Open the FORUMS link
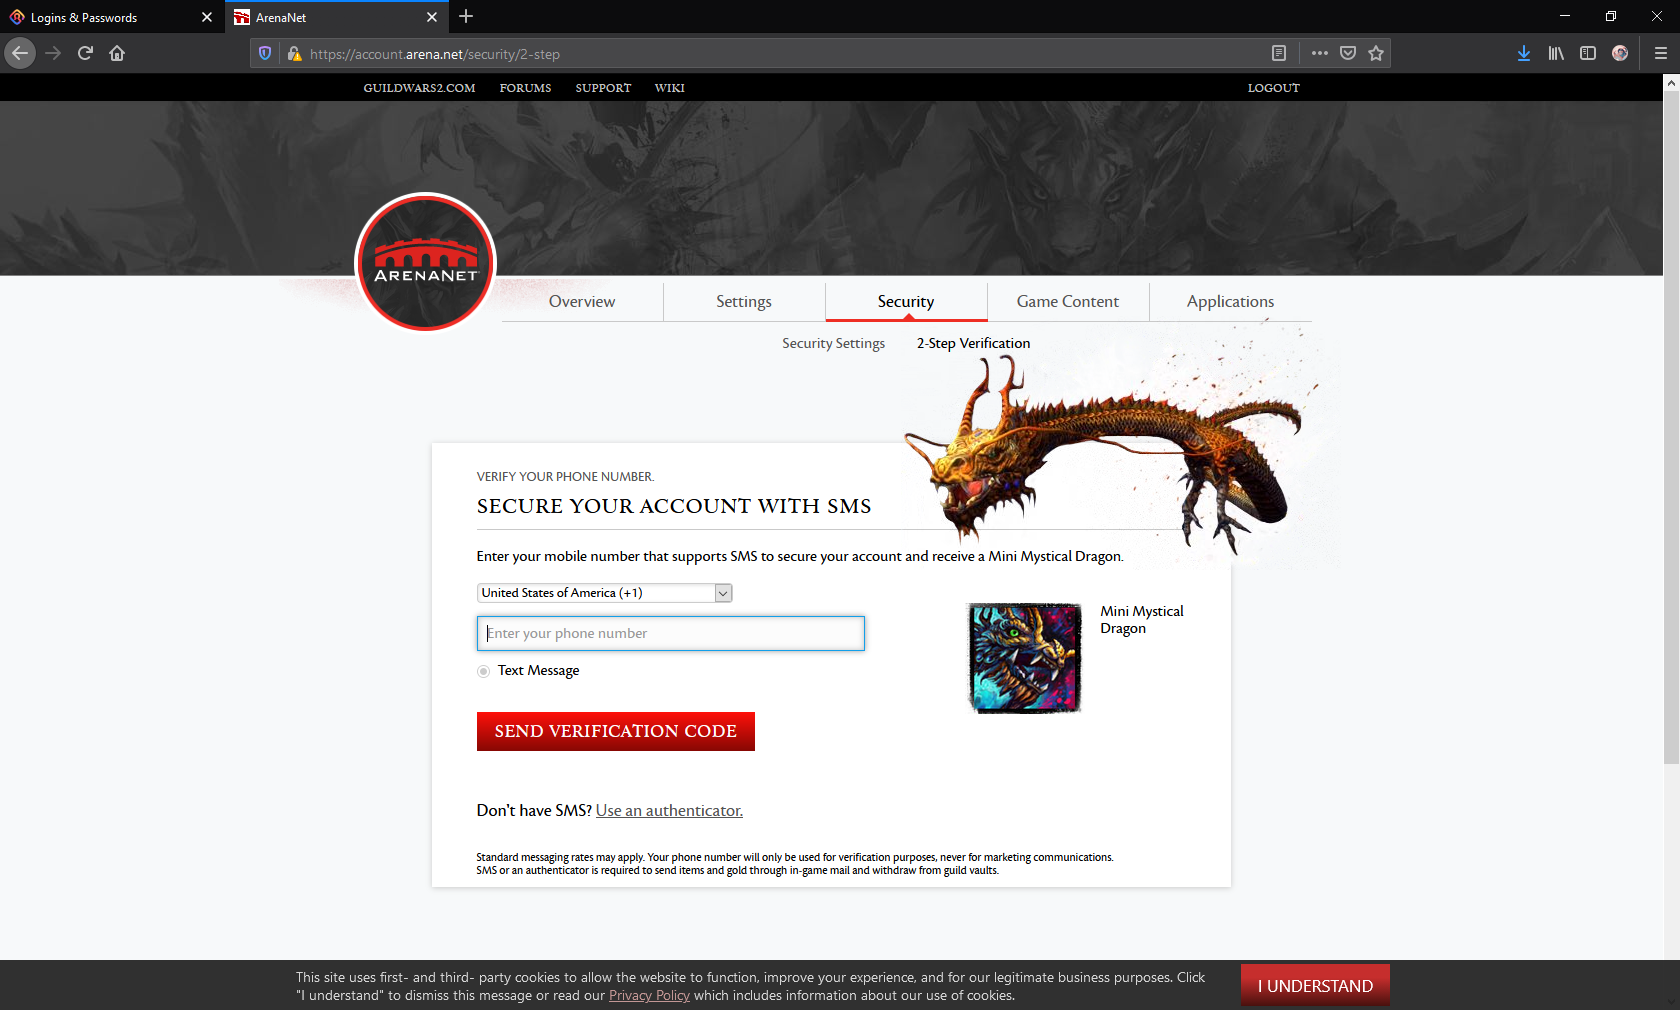 pyautogui.click(x=525, y=88)
